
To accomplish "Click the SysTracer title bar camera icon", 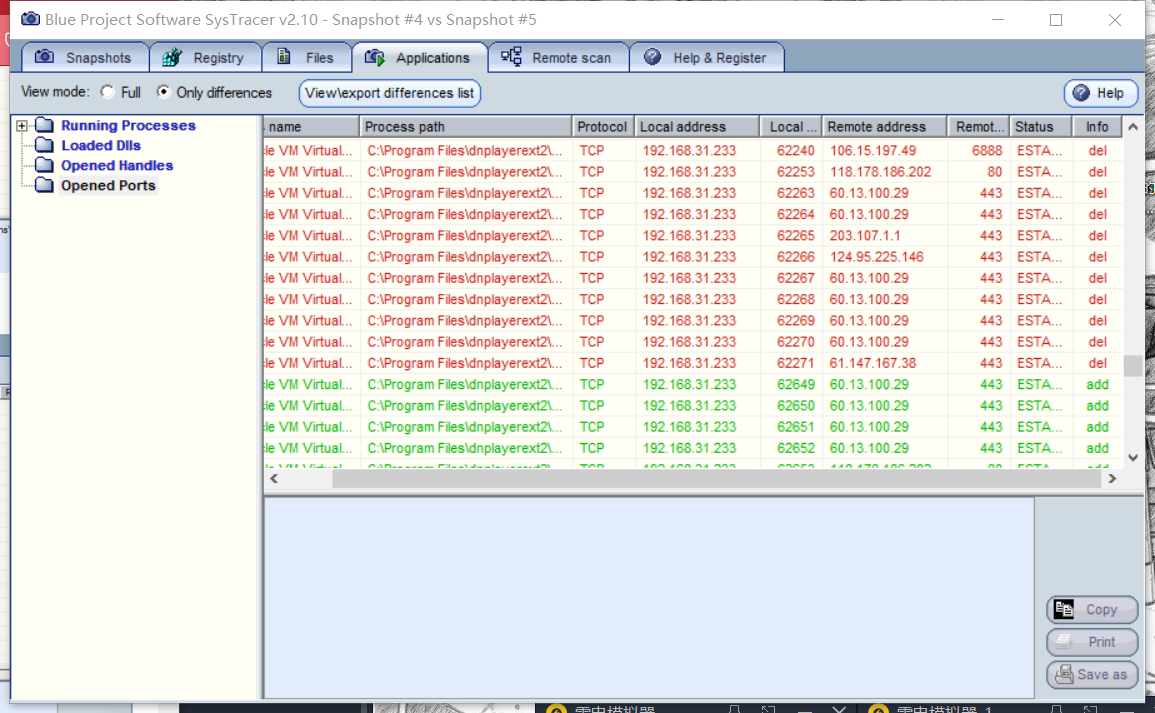I will click(x=30, y=18).
